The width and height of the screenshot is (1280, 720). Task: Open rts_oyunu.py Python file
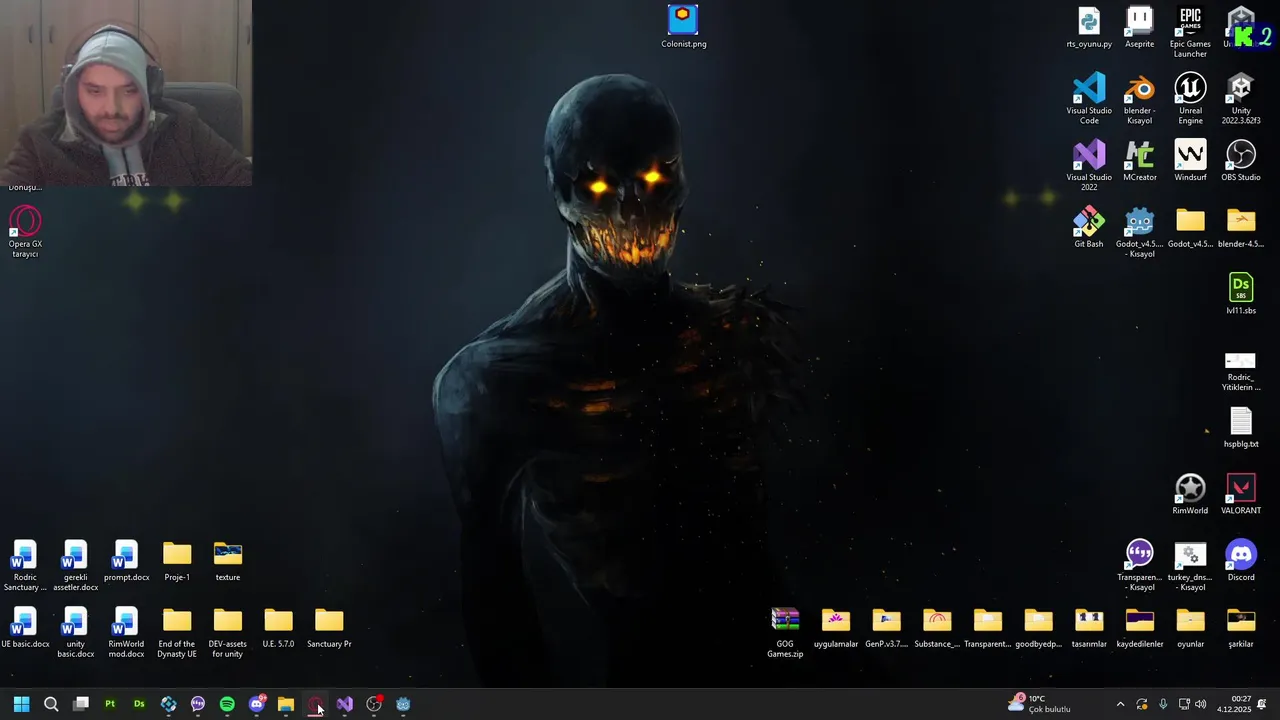[x=1089, y=27]
